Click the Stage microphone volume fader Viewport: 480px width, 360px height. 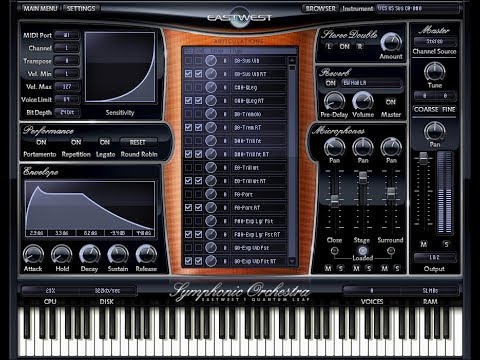tap(363, 178)
